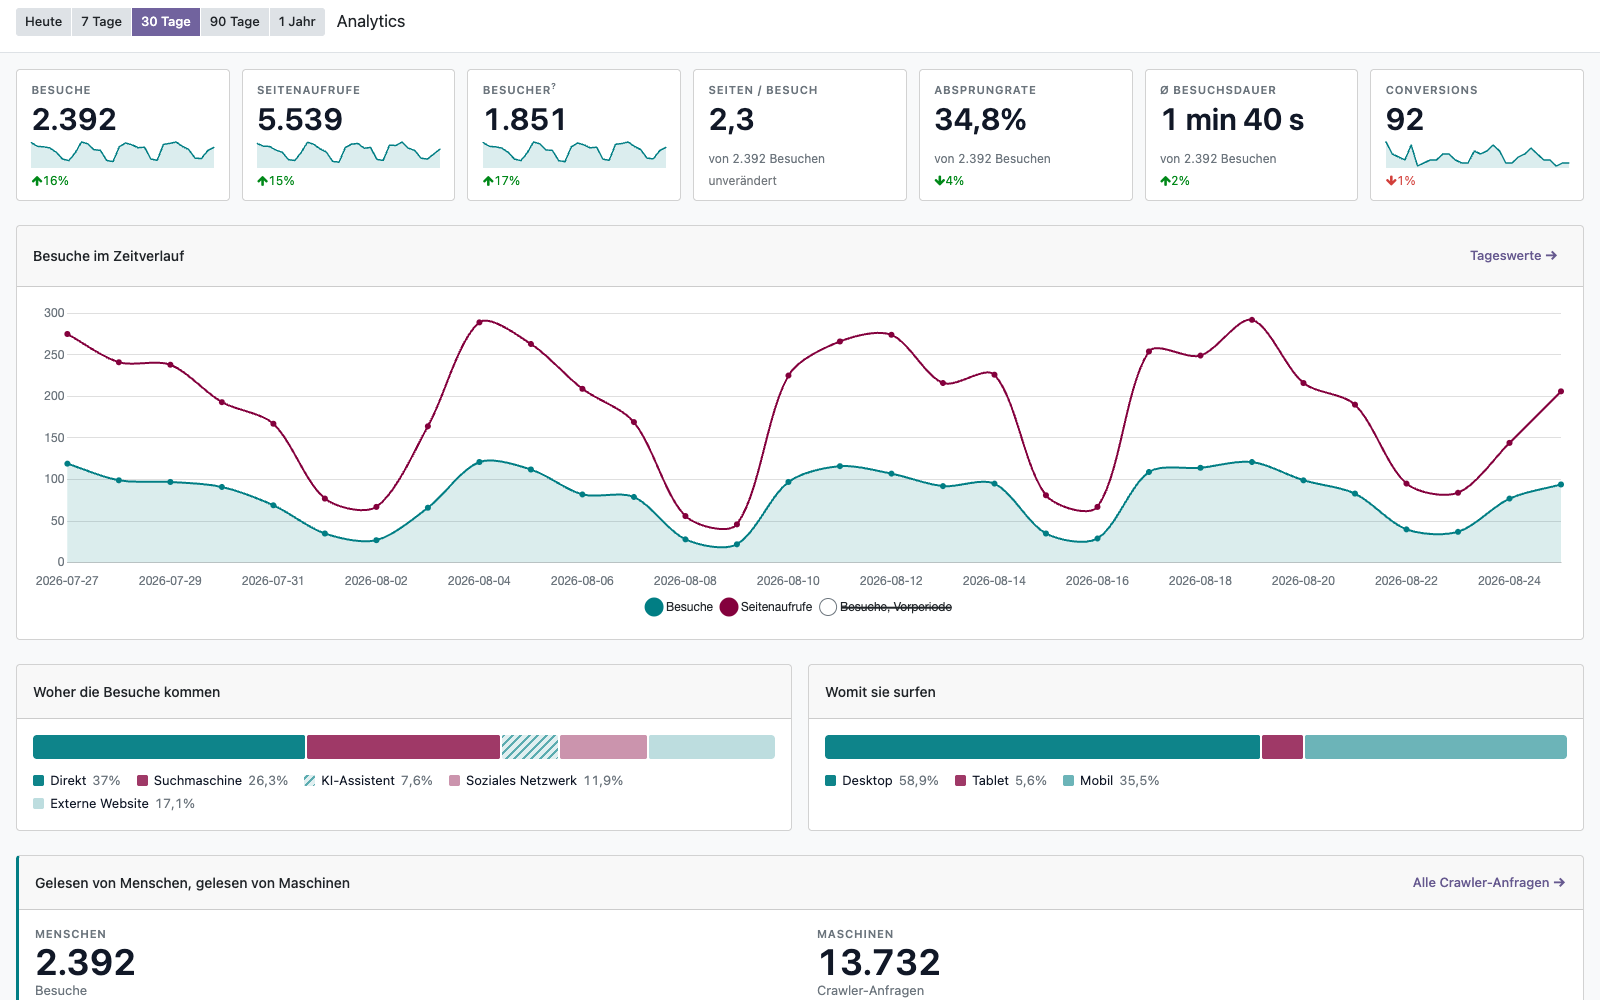Click the Externe Website legend color square
The width and height of the screenshot is (1600, 1000).
point(39,804)
